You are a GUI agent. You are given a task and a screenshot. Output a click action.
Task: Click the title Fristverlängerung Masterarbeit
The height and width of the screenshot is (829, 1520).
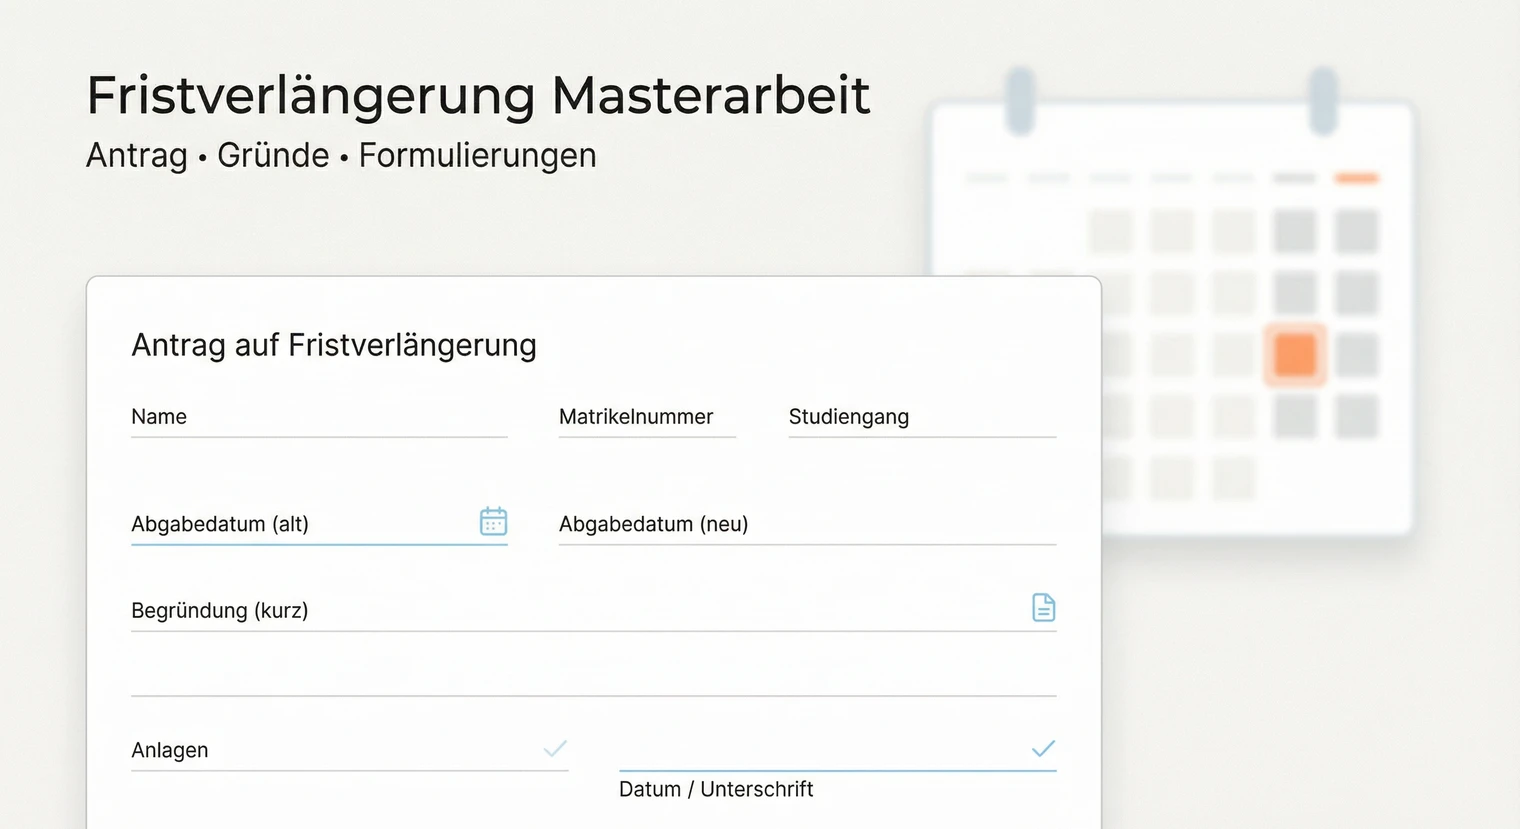477,94
